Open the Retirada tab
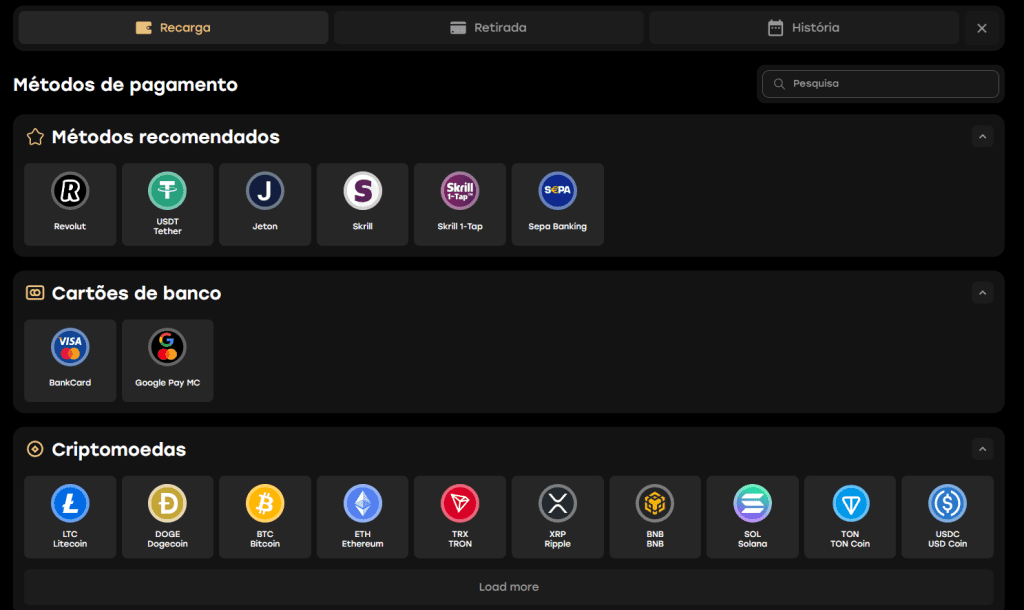1024x610 pixels. pyautogui.click(x=488, y=27)
